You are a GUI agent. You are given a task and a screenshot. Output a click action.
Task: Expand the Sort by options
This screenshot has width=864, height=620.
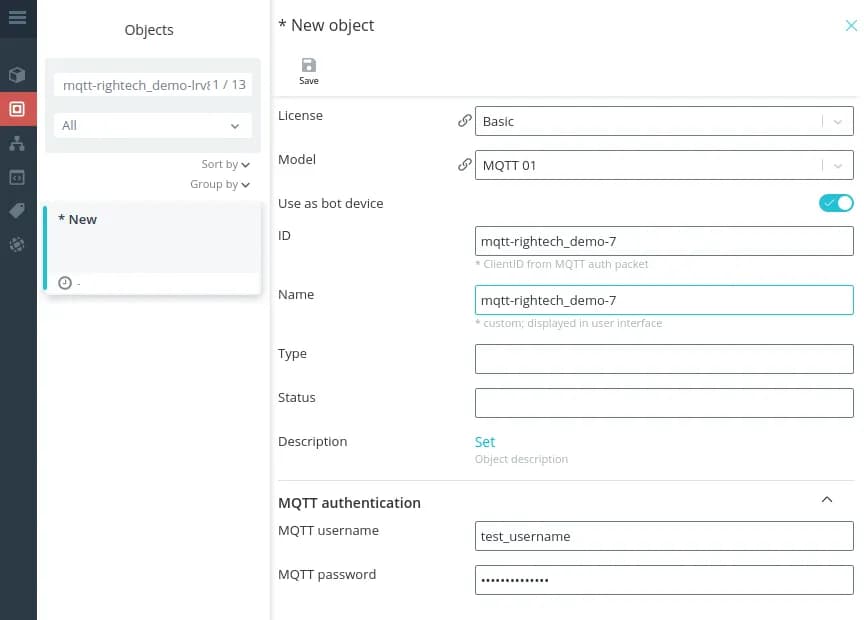219,164
